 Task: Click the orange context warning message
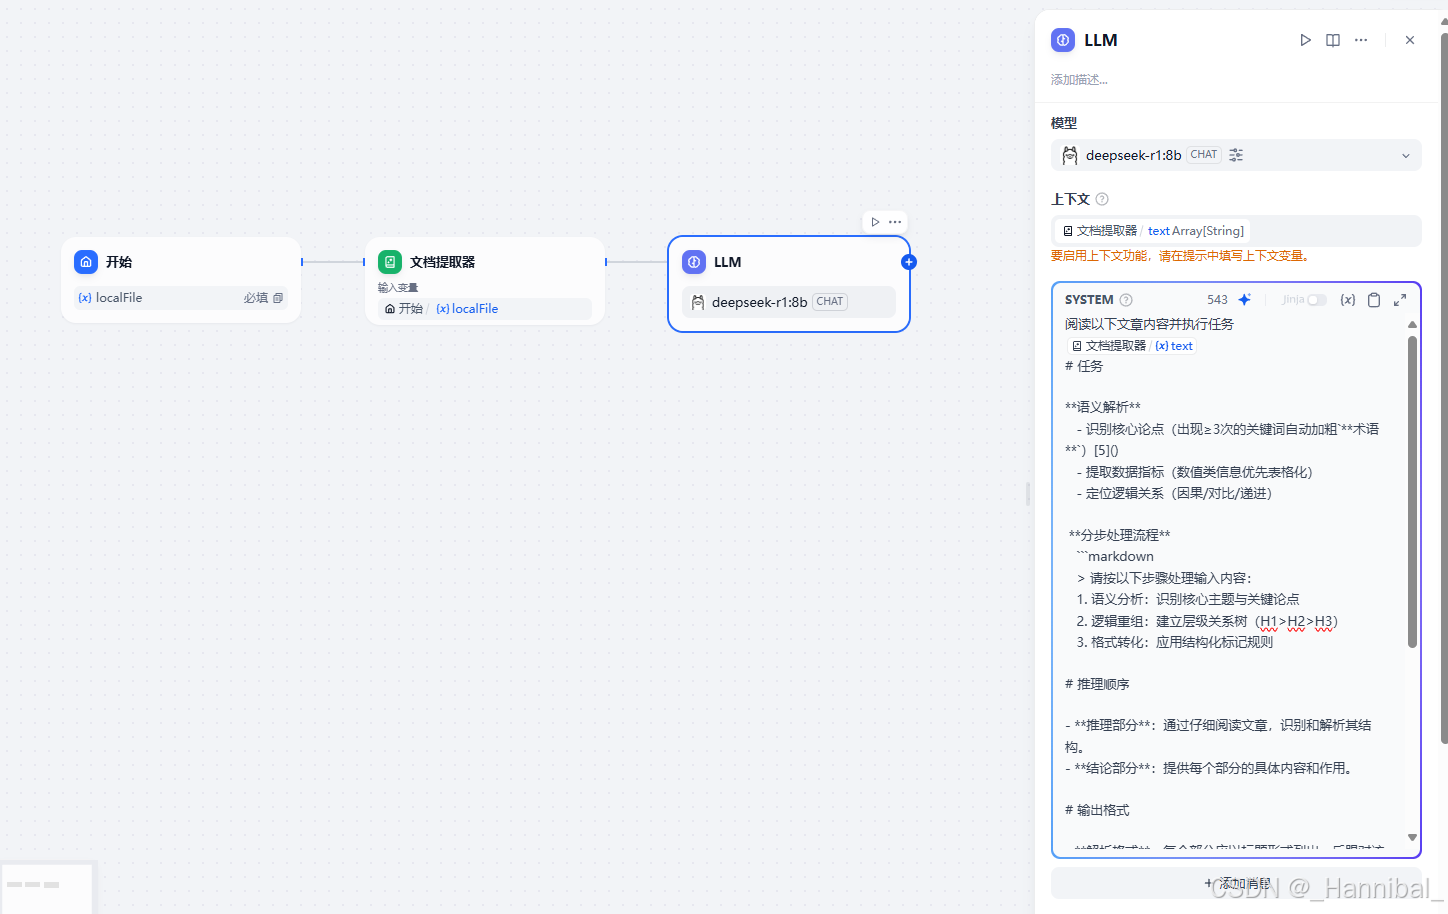(x=1181, y=256)
